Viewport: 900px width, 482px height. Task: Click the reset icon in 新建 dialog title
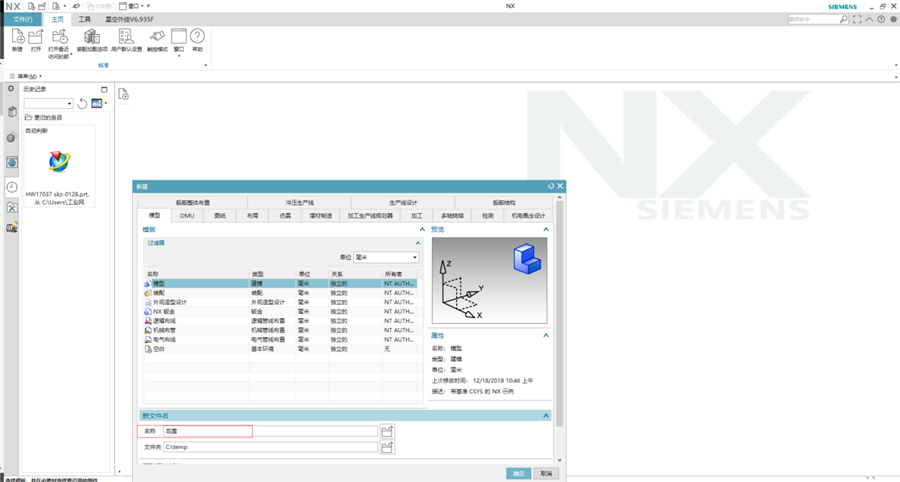551,186
